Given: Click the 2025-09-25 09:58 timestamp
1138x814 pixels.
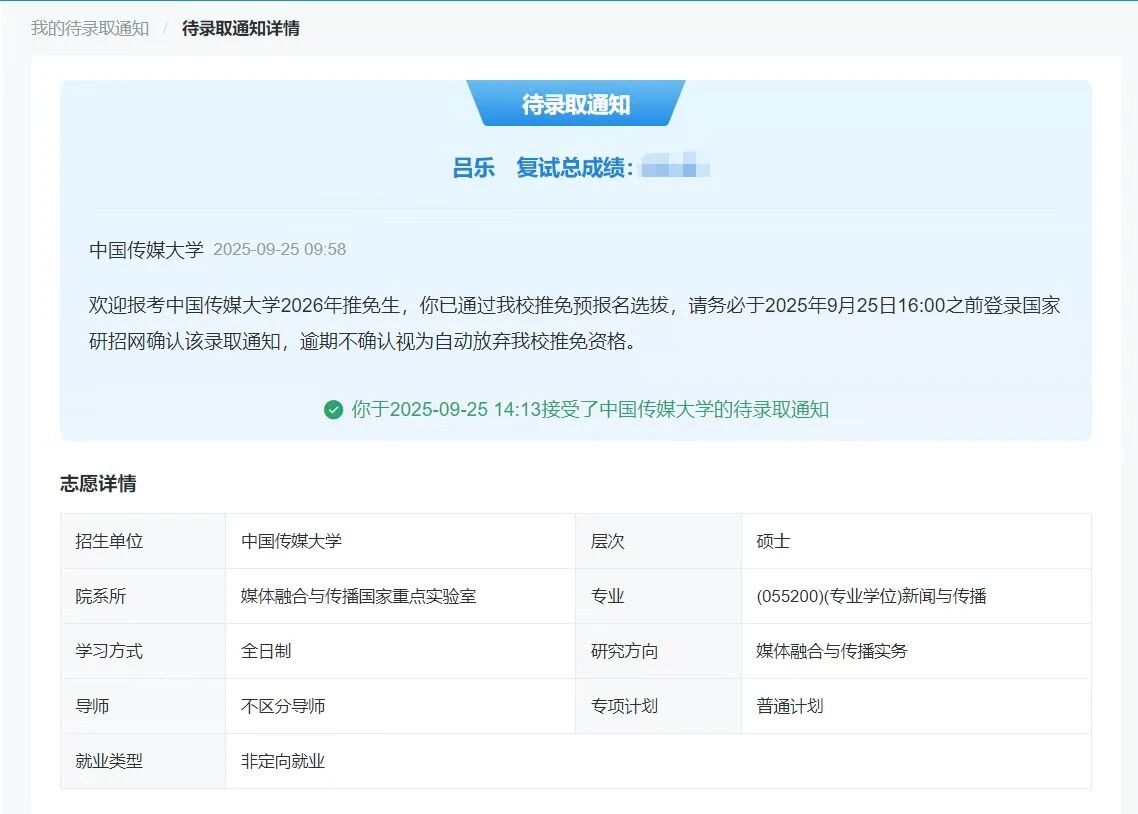Looking at the screenshot, I should pyautogui.click(x=279, y=250).
